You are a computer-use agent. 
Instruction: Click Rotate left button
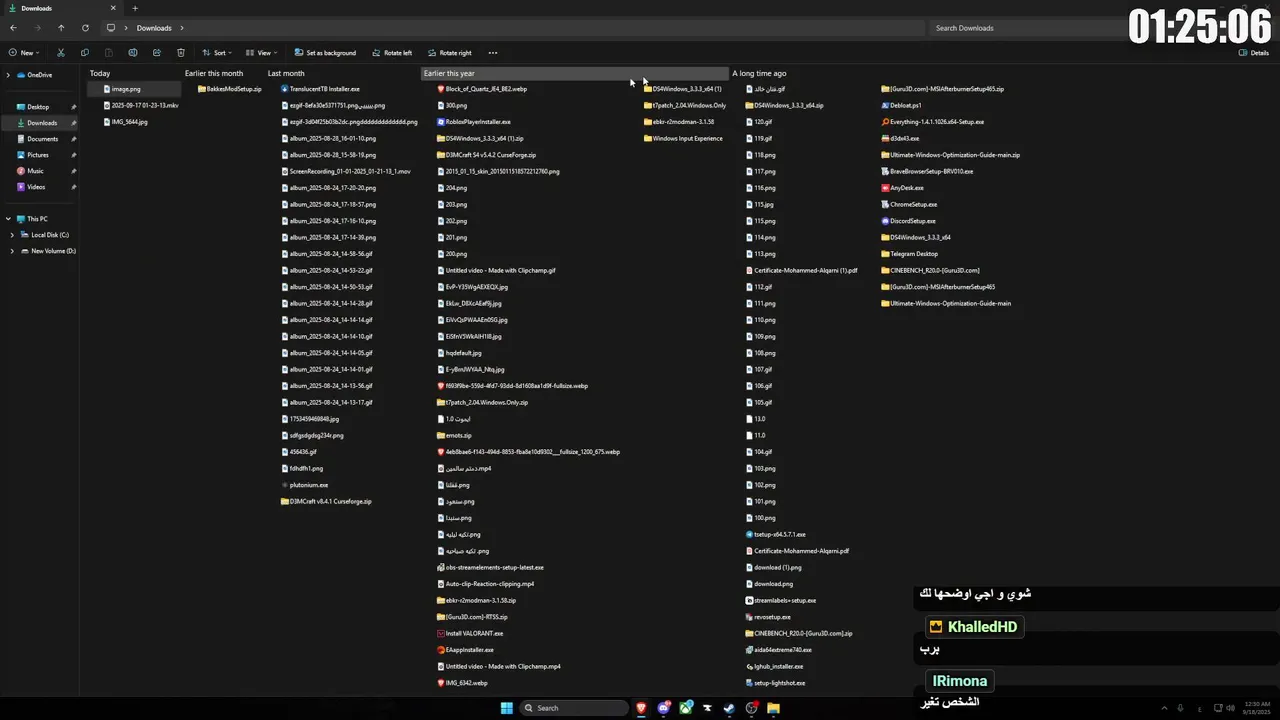coord(391,53)
